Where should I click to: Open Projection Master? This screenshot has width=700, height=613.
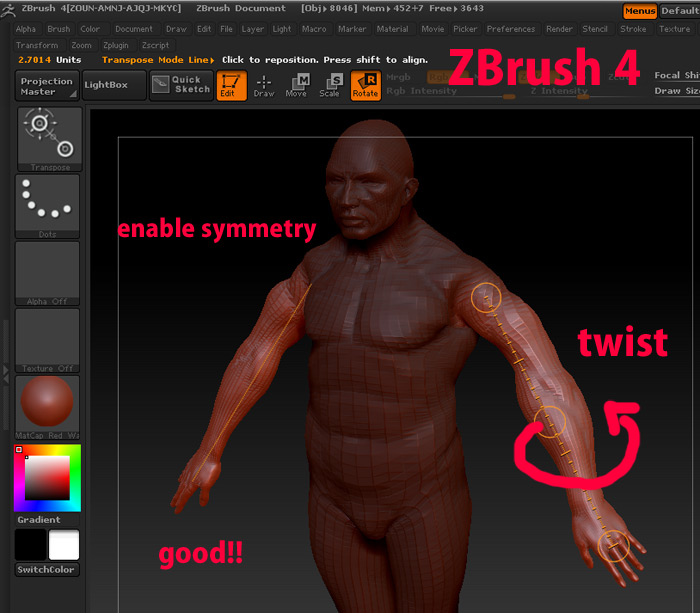47,85
